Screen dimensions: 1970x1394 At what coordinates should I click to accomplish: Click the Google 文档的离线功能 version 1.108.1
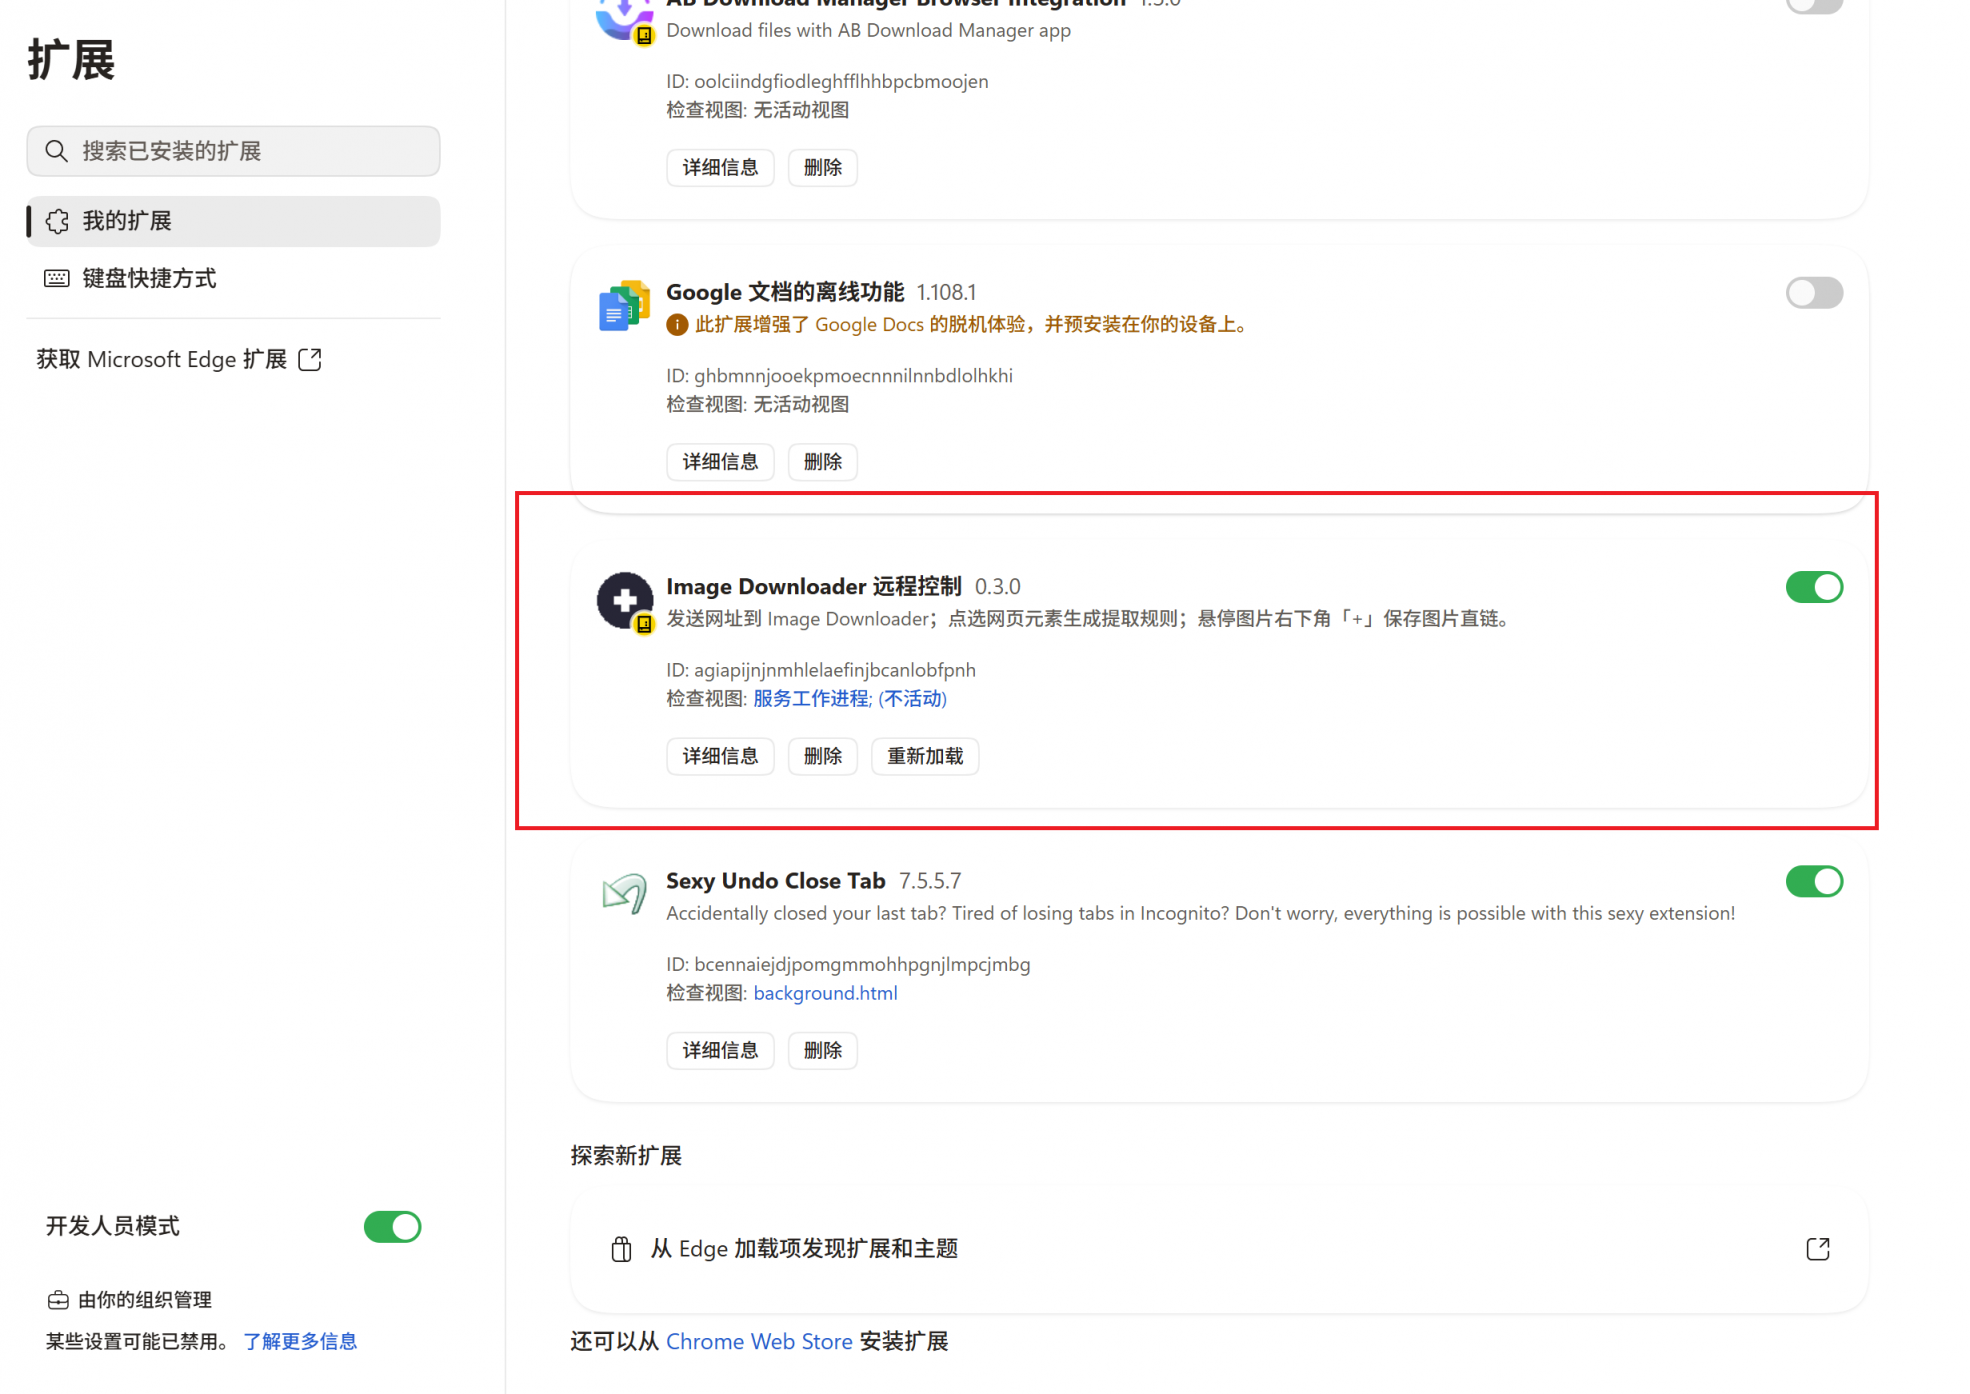pos(946,293)
